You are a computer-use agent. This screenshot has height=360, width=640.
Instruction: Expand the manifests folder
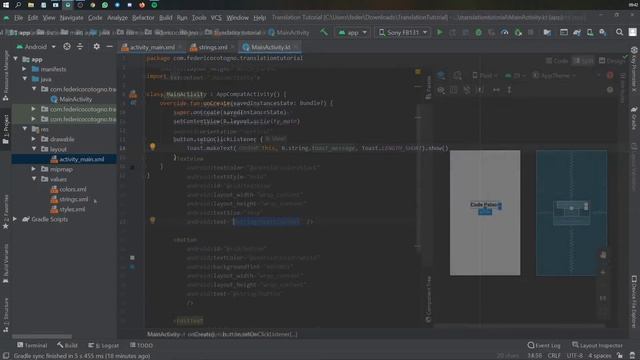(x=24, y=69)
